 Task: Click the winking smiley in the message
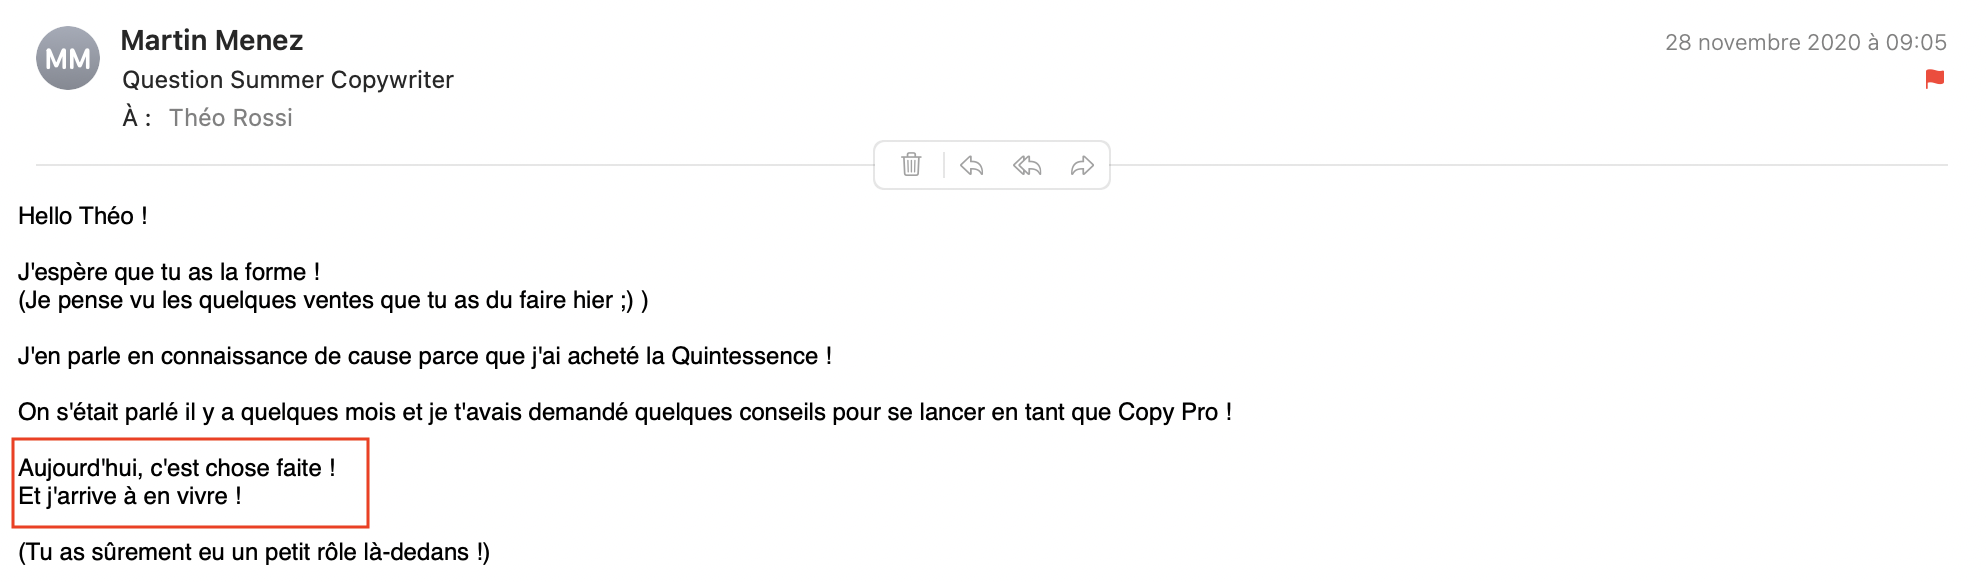pos(627,300)
